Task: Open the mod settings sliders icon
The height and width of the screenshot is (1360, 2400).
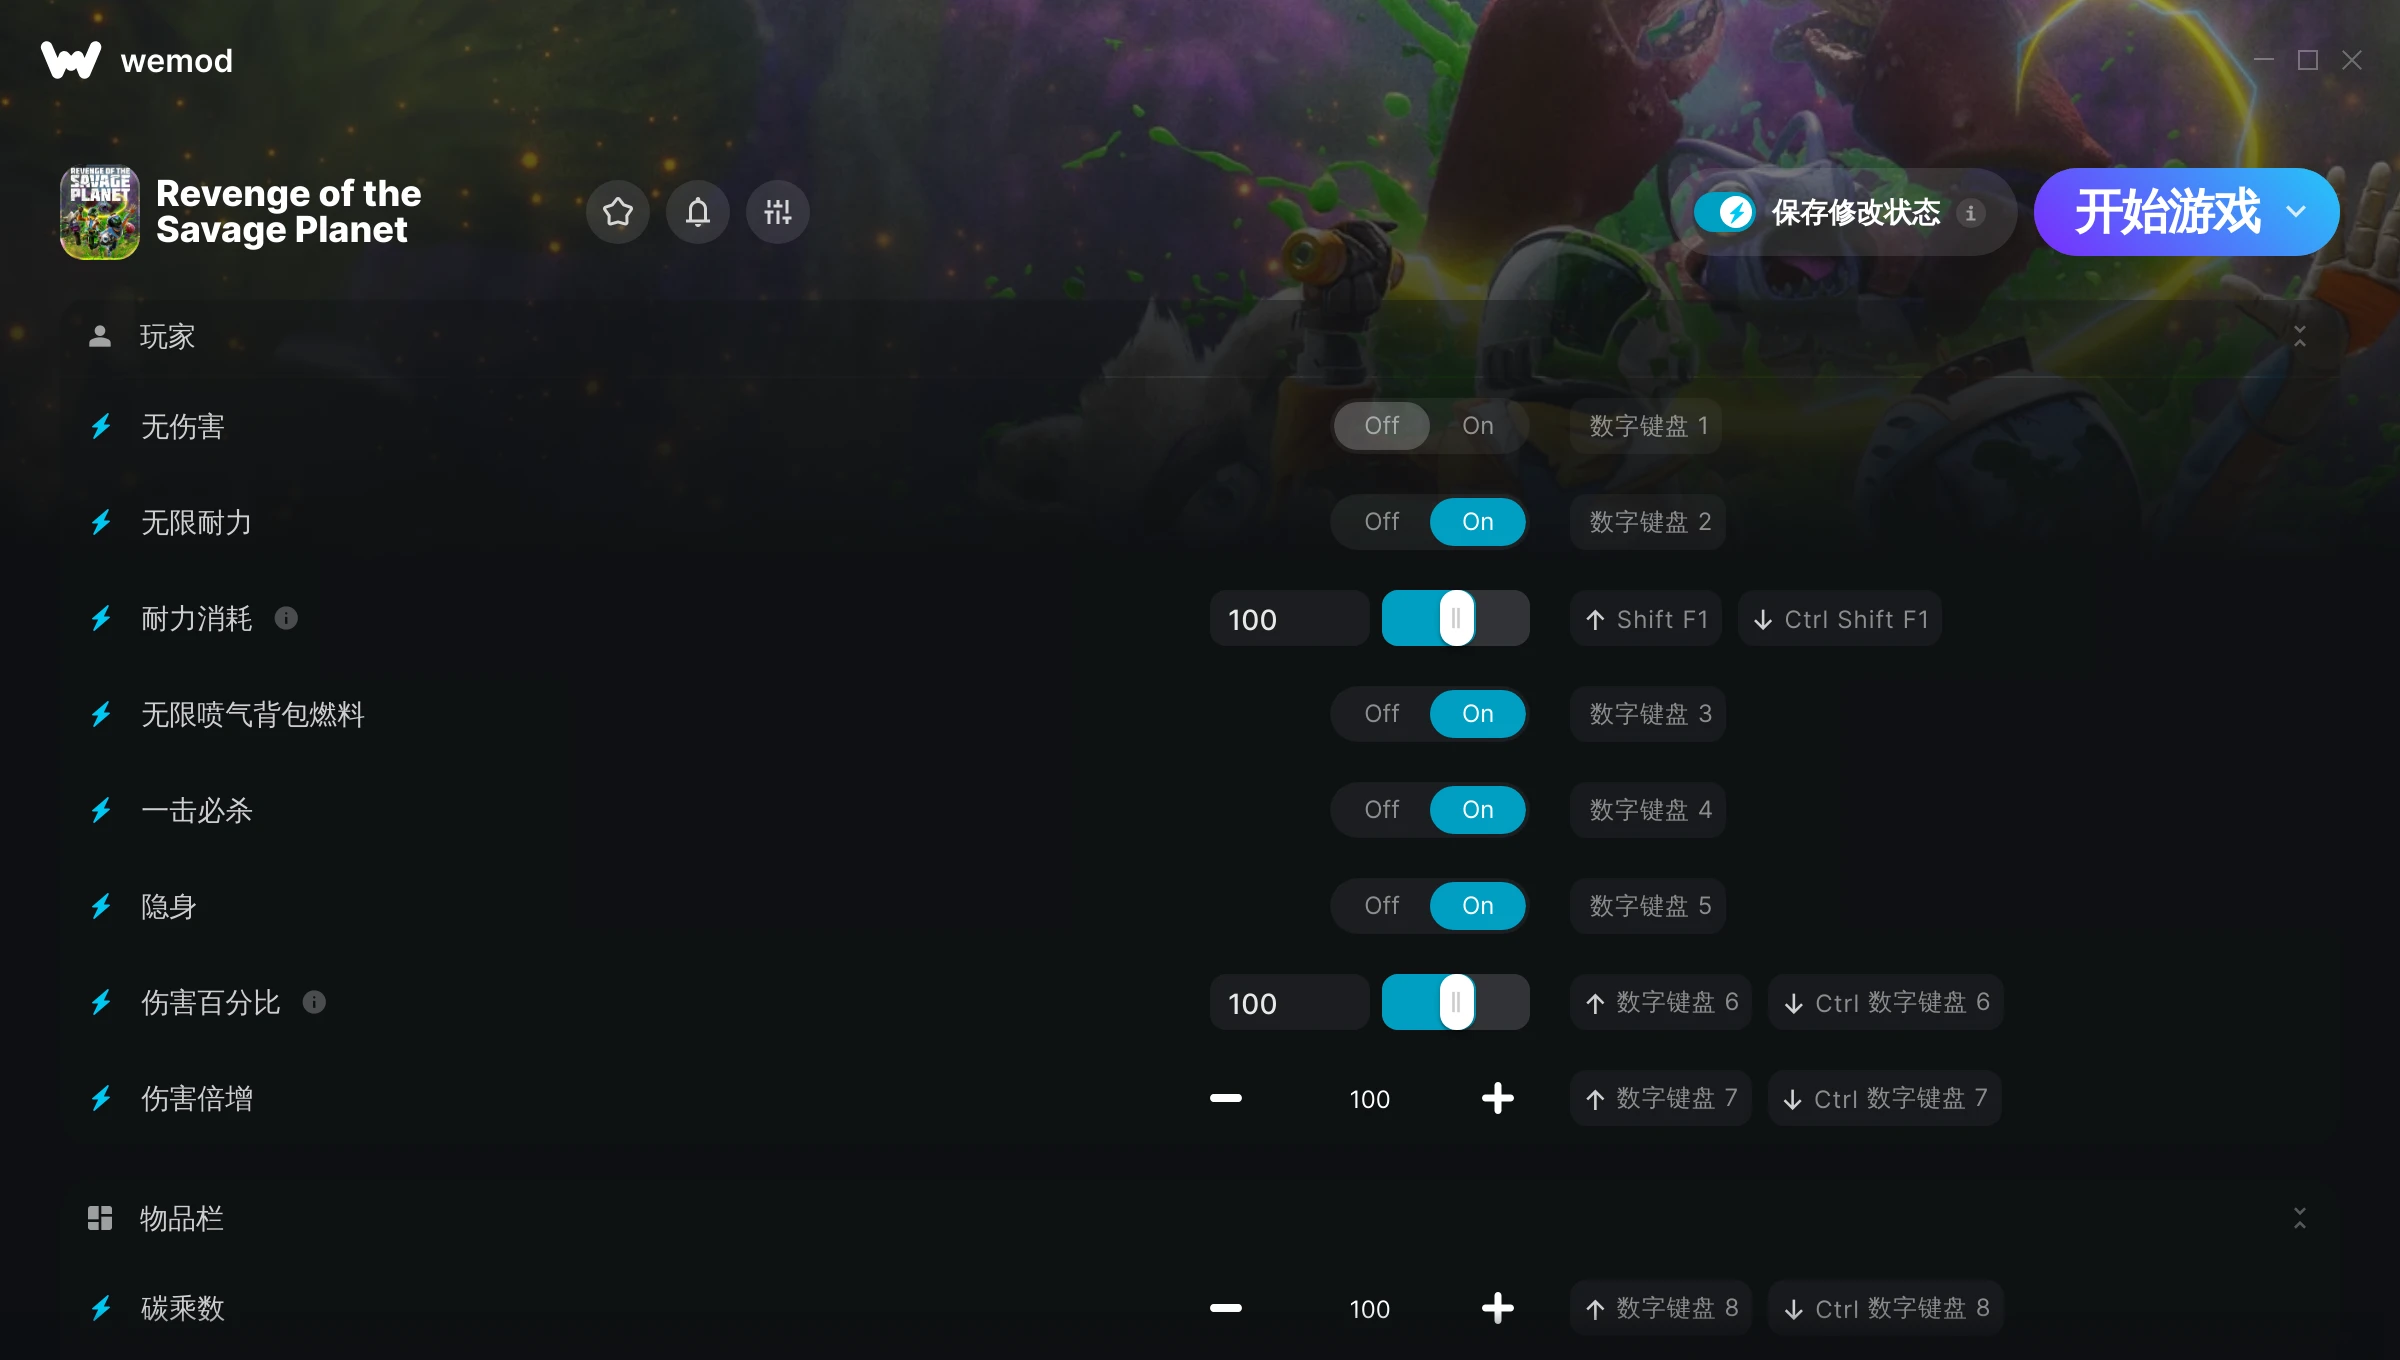Action: pos(778,212)
